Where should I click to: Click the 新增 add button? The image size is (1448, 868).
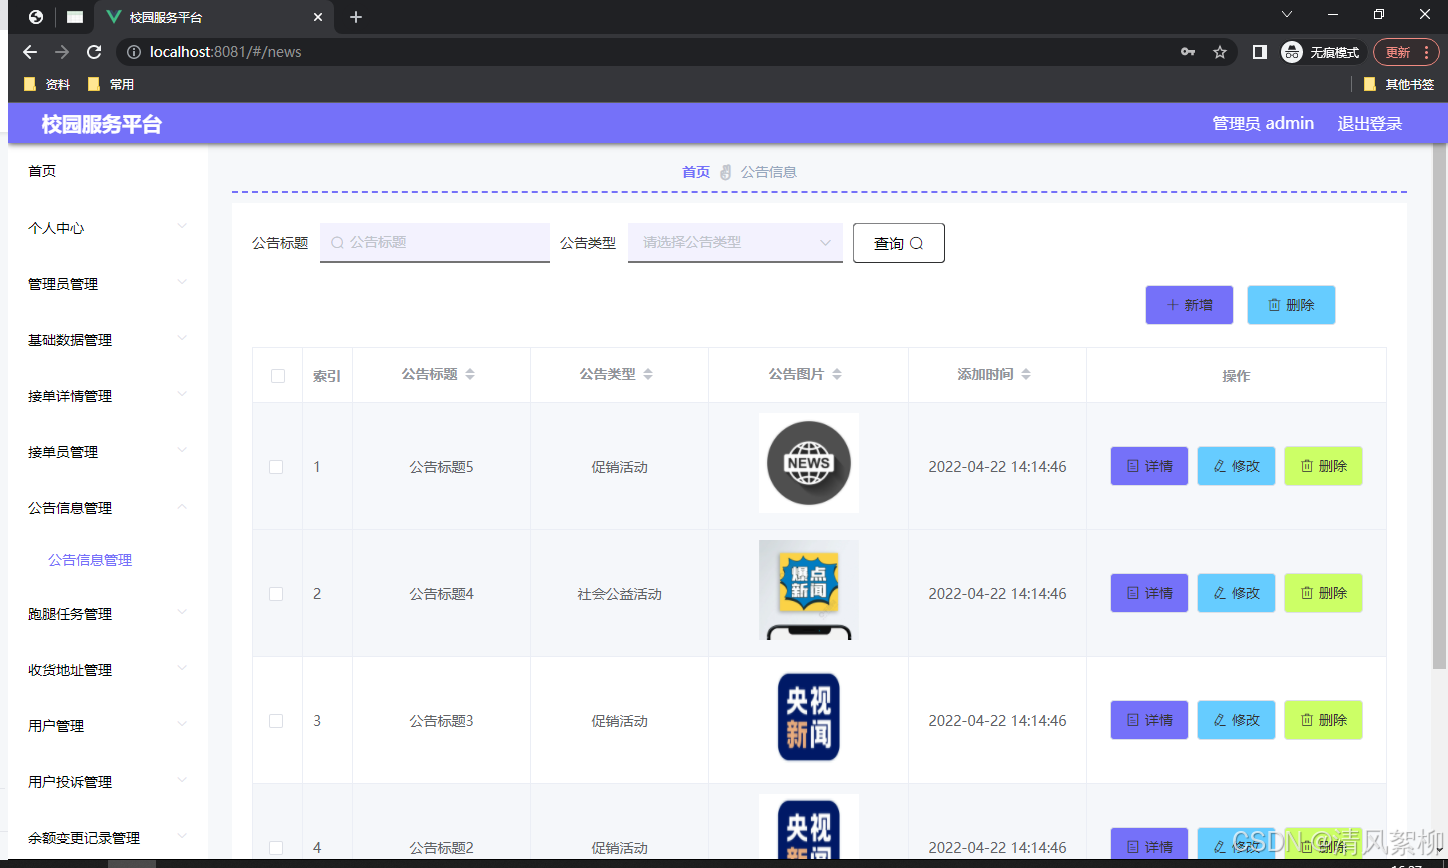coord(1189,305)
